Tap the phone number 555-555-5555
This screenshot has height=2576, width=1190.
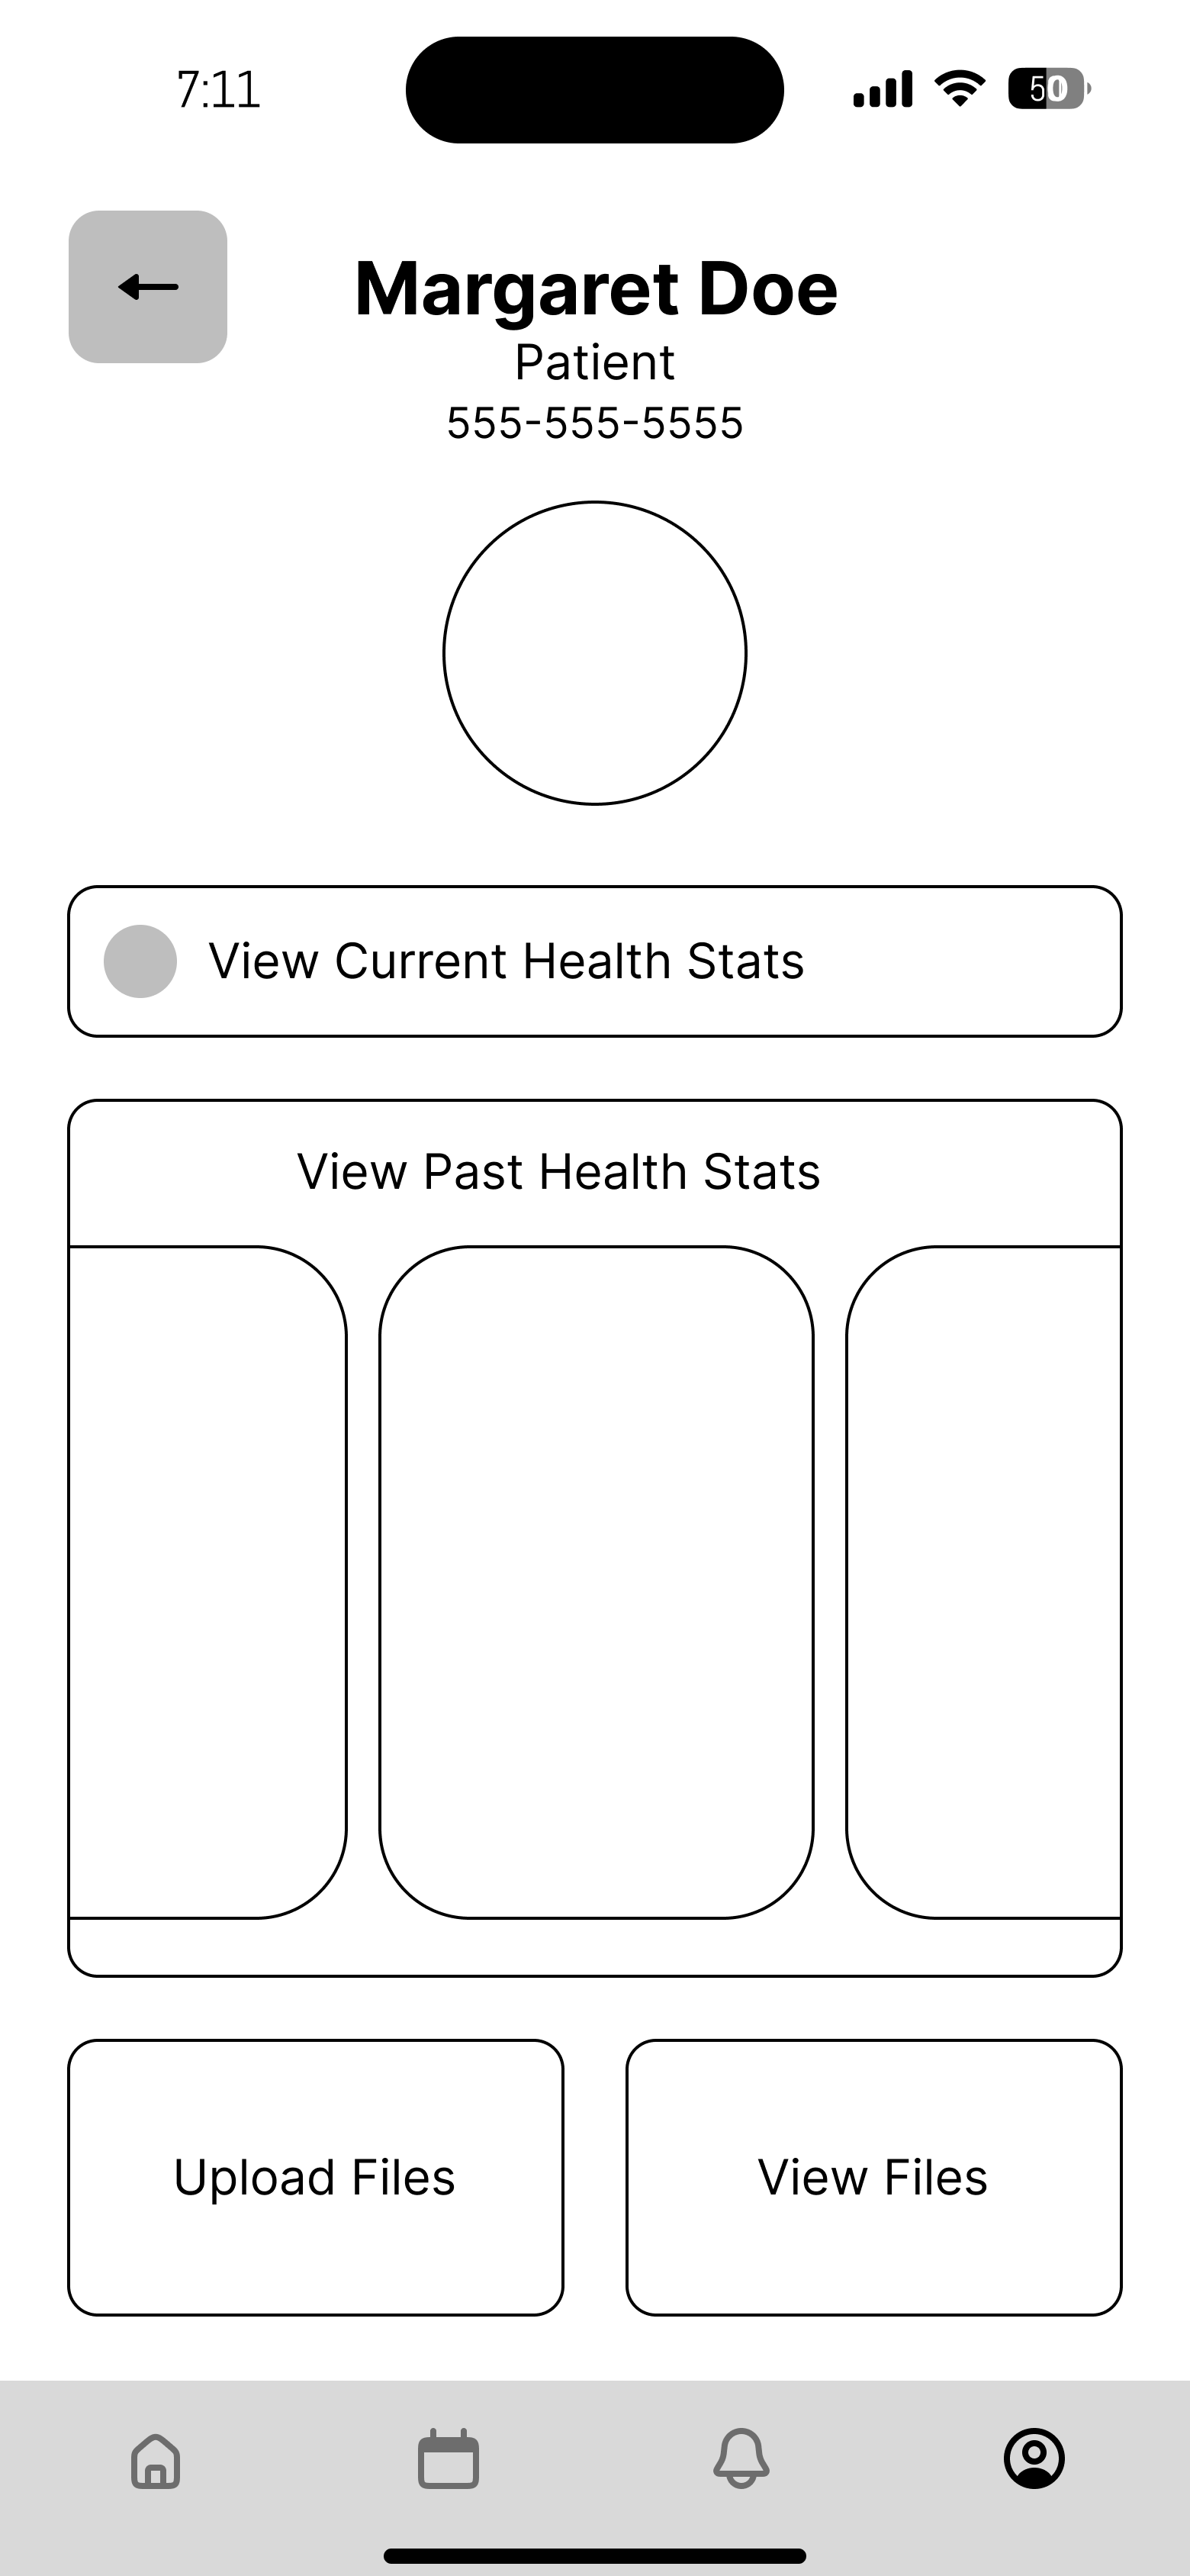coord(595,423)
